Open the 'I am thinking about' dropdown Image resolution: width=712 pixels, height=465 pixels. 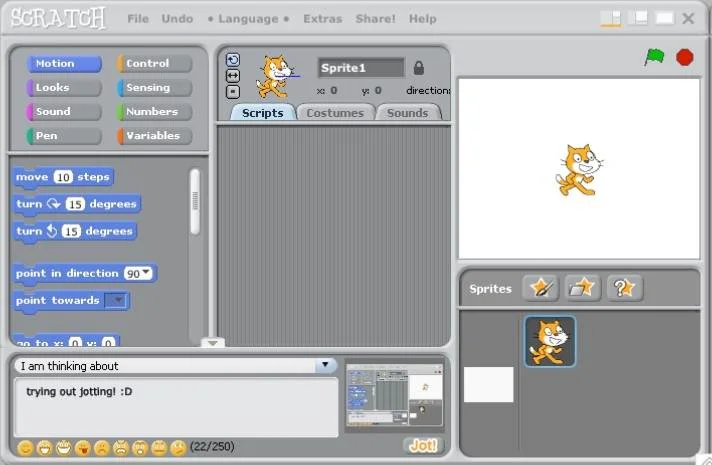[325, 365]
